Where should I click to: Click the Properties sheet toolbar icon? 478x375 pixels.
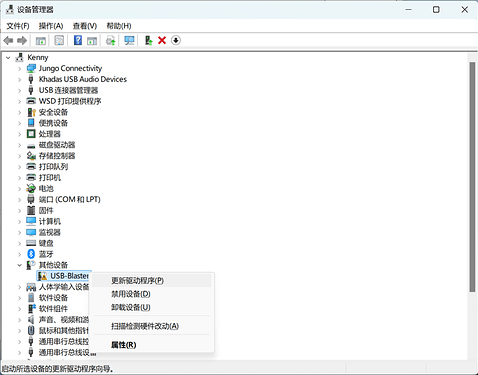[59, 41]
